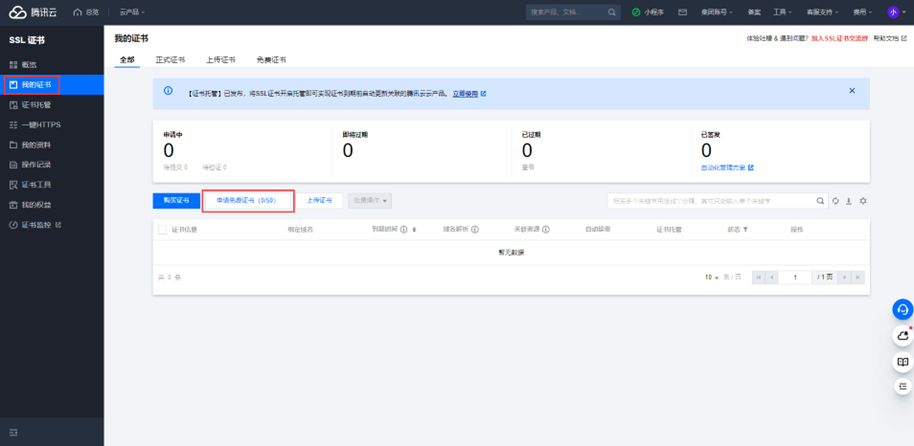Open 概览 in the sidebar

(52, 65)
